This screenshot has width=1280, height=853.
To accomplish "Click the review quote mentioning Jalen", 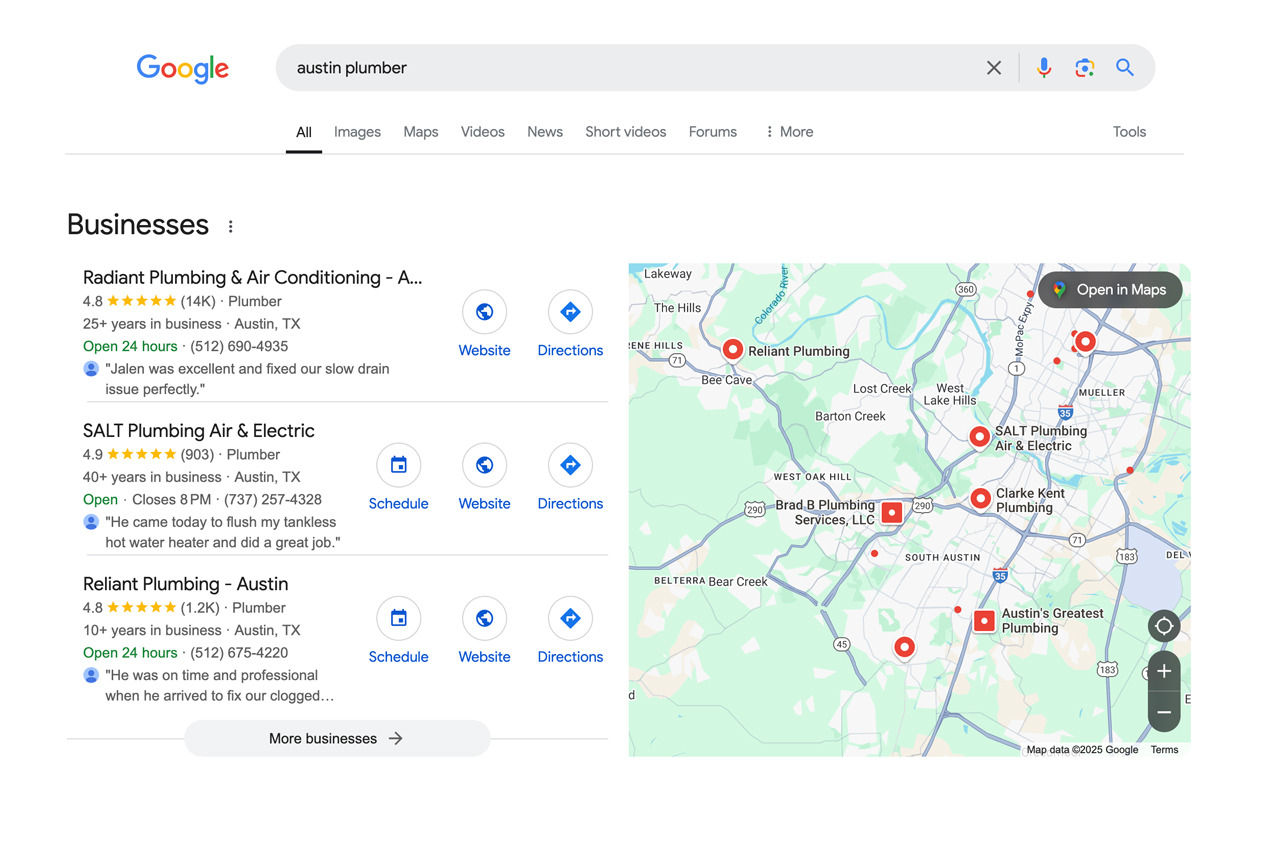I will 247,379.
